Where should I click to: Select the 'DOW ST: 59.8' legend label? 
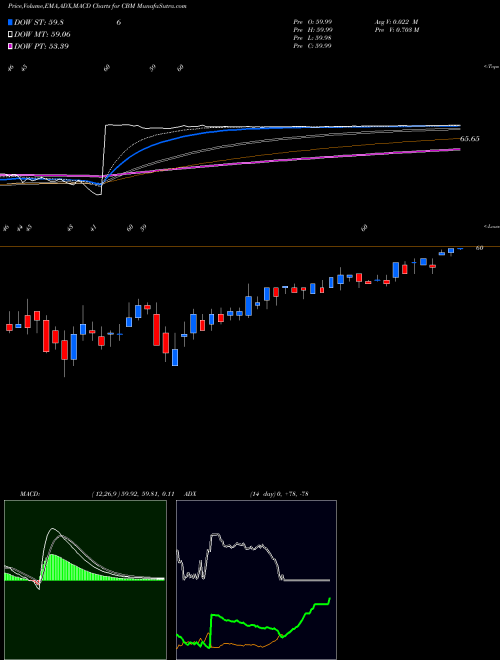[x=39, y=22]
